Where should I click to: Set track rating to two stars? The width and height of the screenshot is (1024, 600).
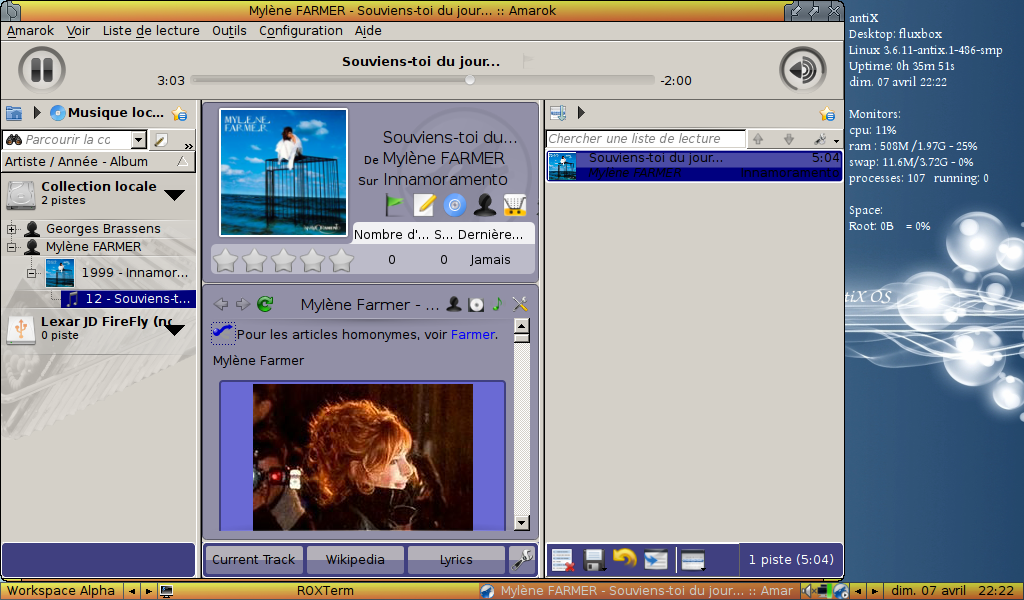pyautogui.click(x=254, y=260)
